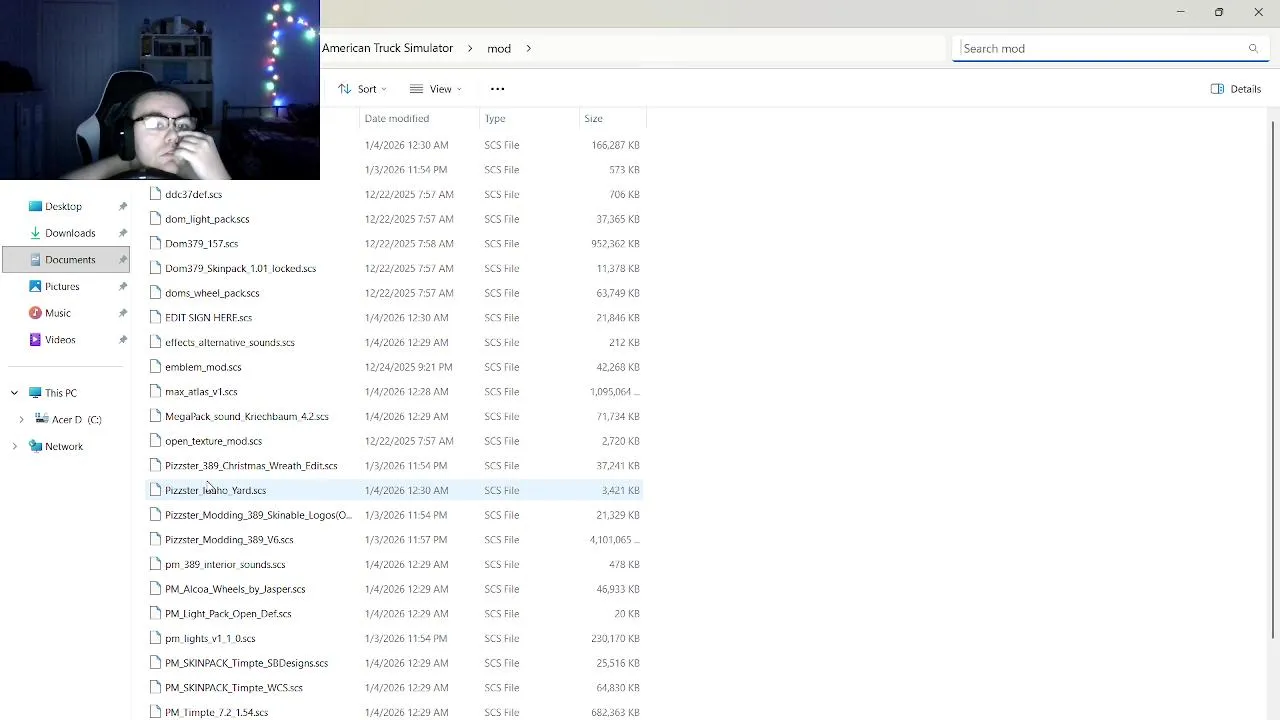
Task: Click file icon of PM_Light_Pack_Open_Def.scs
Action: click(x=155, y=614)
